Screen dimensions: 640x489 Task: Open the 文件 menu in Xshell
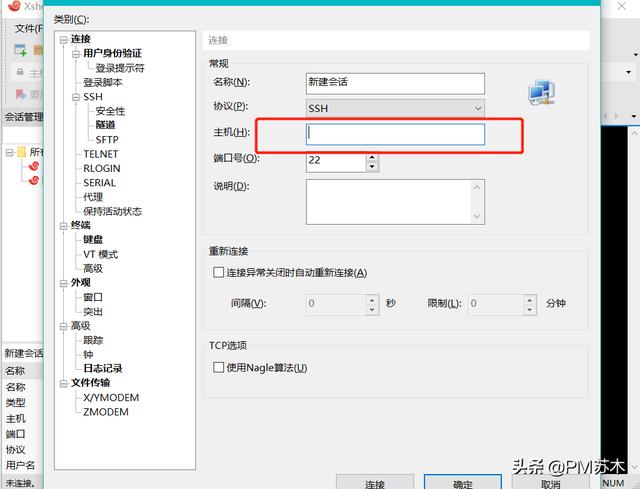click(x=28, y=28)
